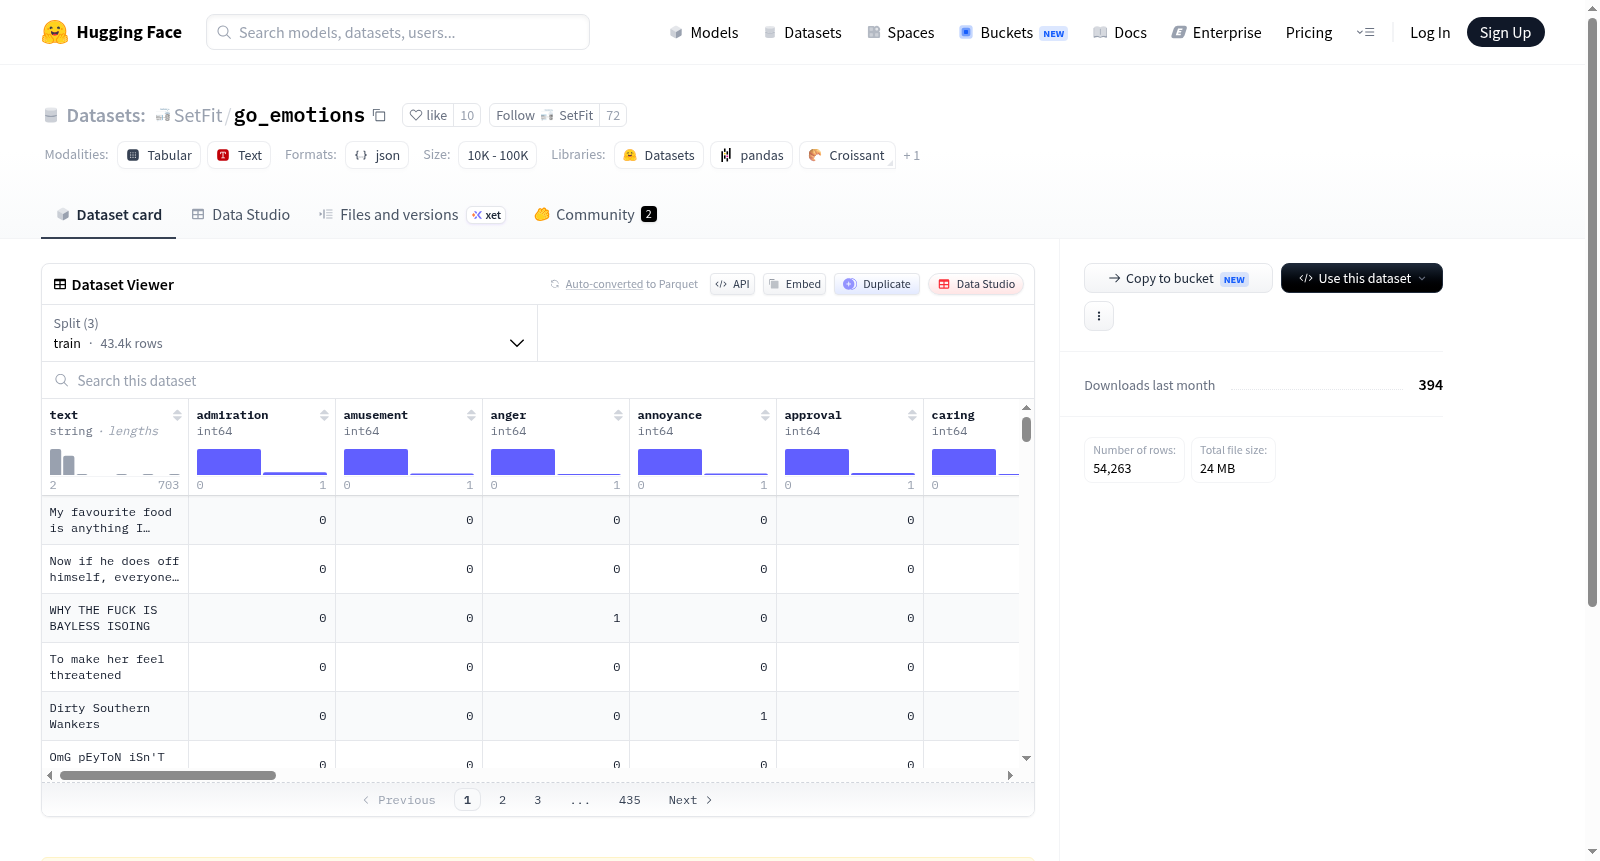The width and height of the screenshot is (1600, 861).
Task: Click the row 'WHY THE FUCK IS BAYLESS ISOING'
Action: pyautogui.click(x=530, y=618)
